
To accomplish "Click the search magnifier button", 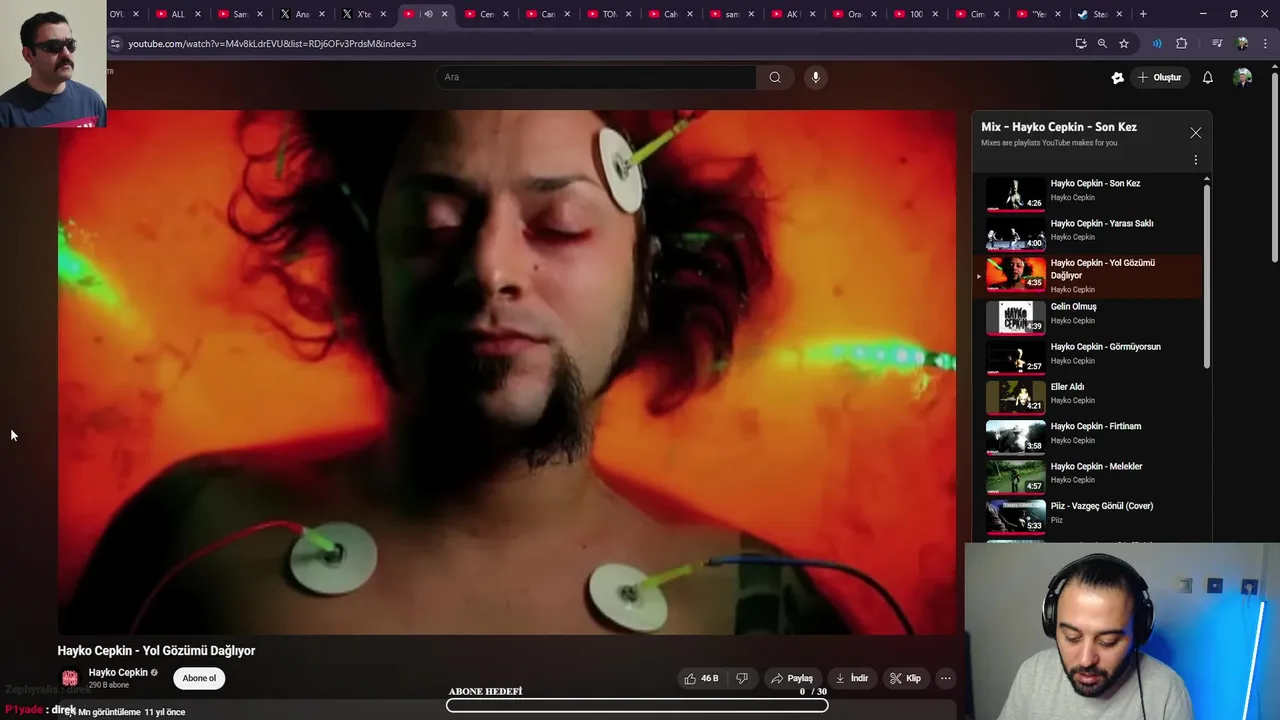I will (775, 77).
